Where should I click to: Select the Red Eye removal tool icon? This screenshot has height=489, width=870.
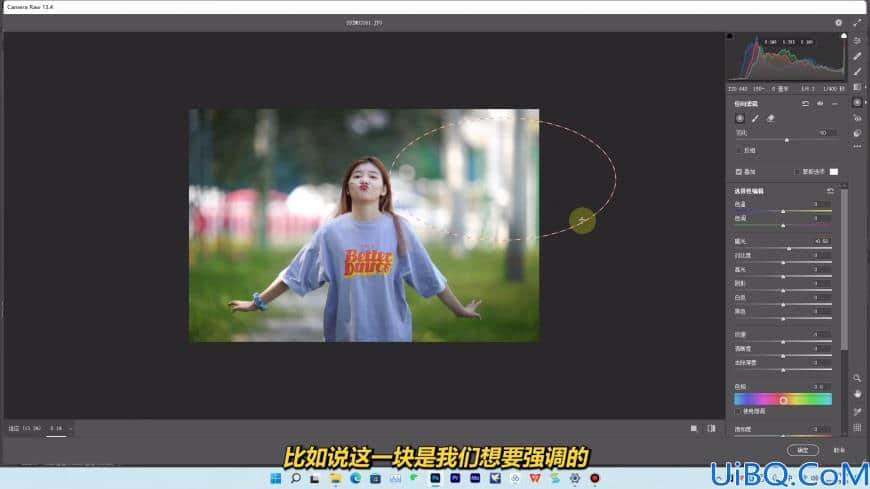pos(857,118)
